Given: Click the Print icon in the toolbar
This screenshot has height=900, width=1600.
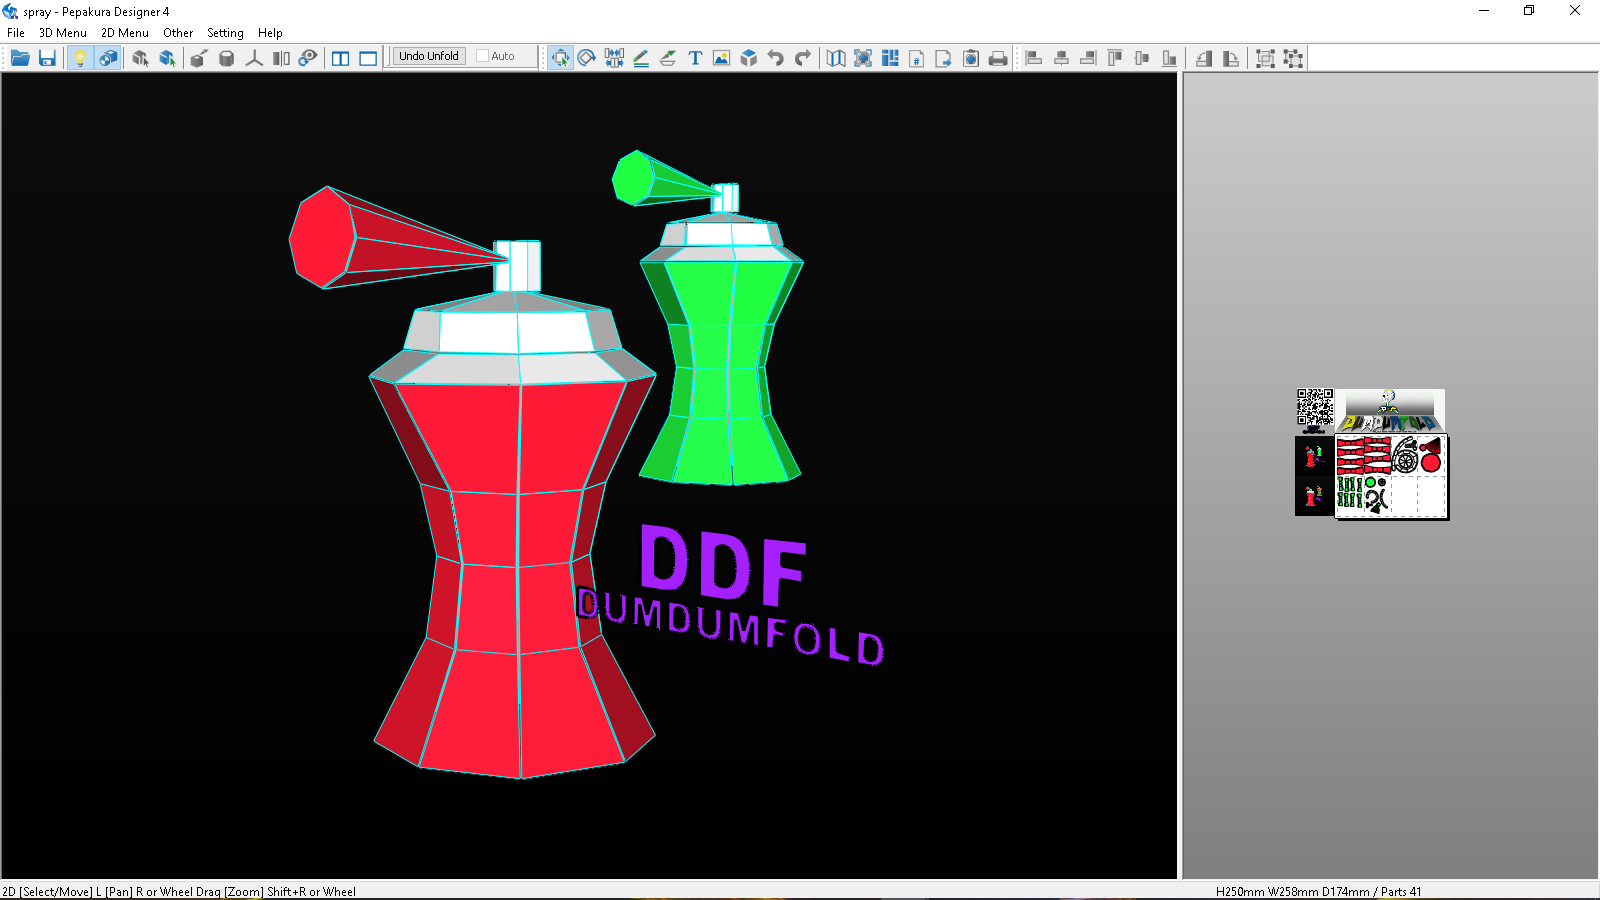Looking at the screenshot, I should 998,57.
